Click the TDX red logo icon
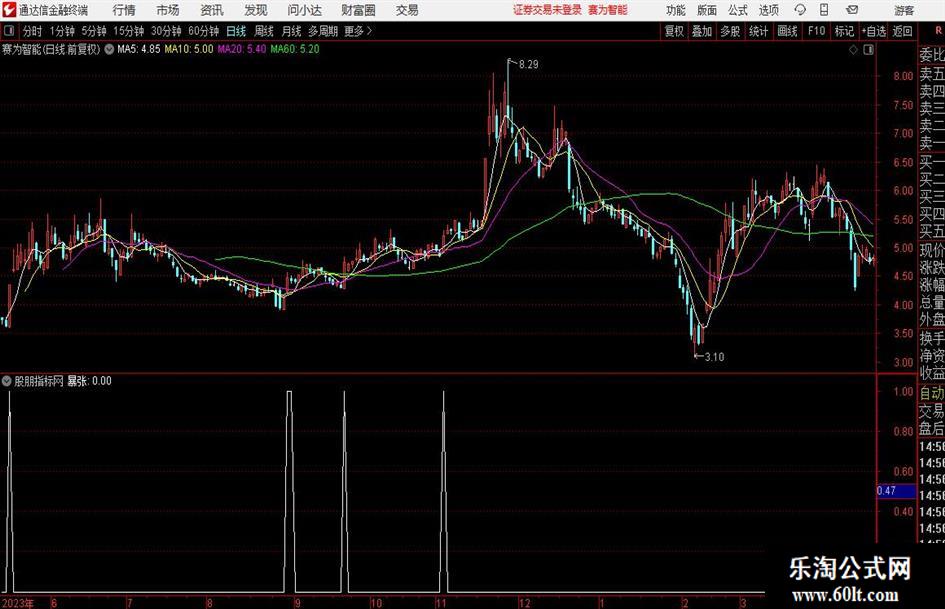This screenshot has height=609, width=945. [x=9, y=10]
